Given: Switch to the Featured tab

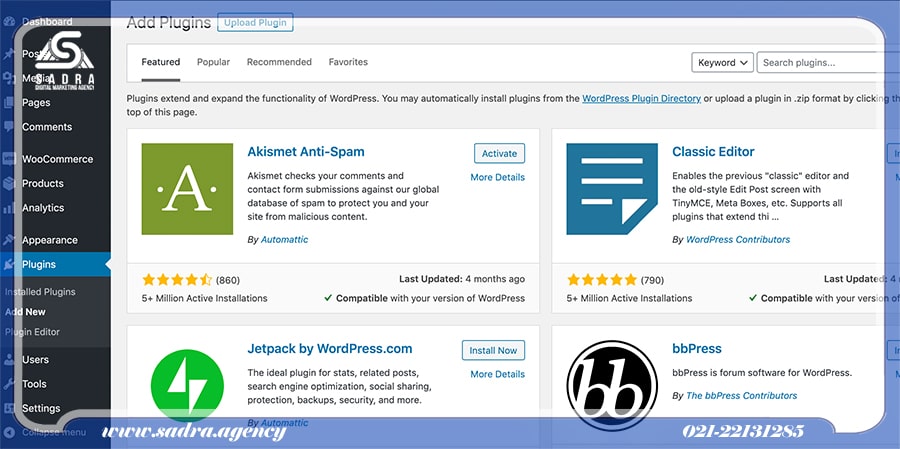Looking at the screenshot, I should tap(161, 62).
